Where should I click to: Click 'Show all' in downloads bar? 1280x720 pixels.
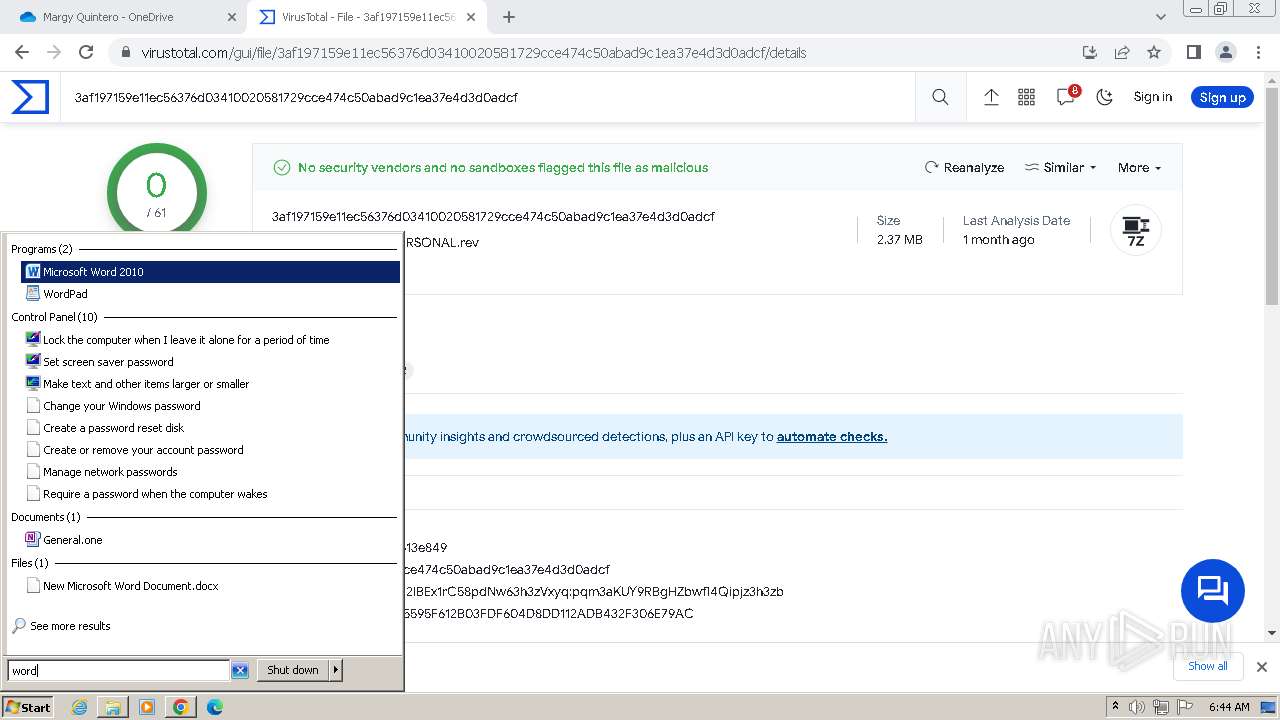[1208, 666]
